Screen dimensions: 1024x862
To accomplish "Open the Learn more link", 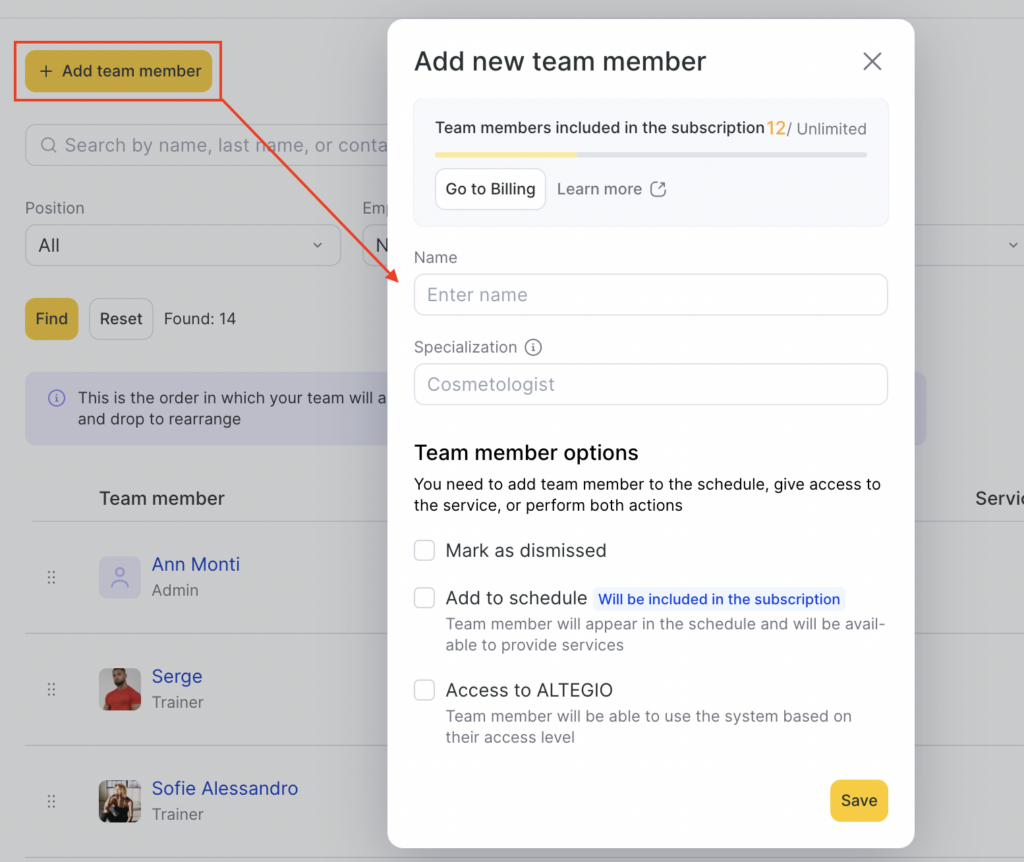I will pos(599,189).
